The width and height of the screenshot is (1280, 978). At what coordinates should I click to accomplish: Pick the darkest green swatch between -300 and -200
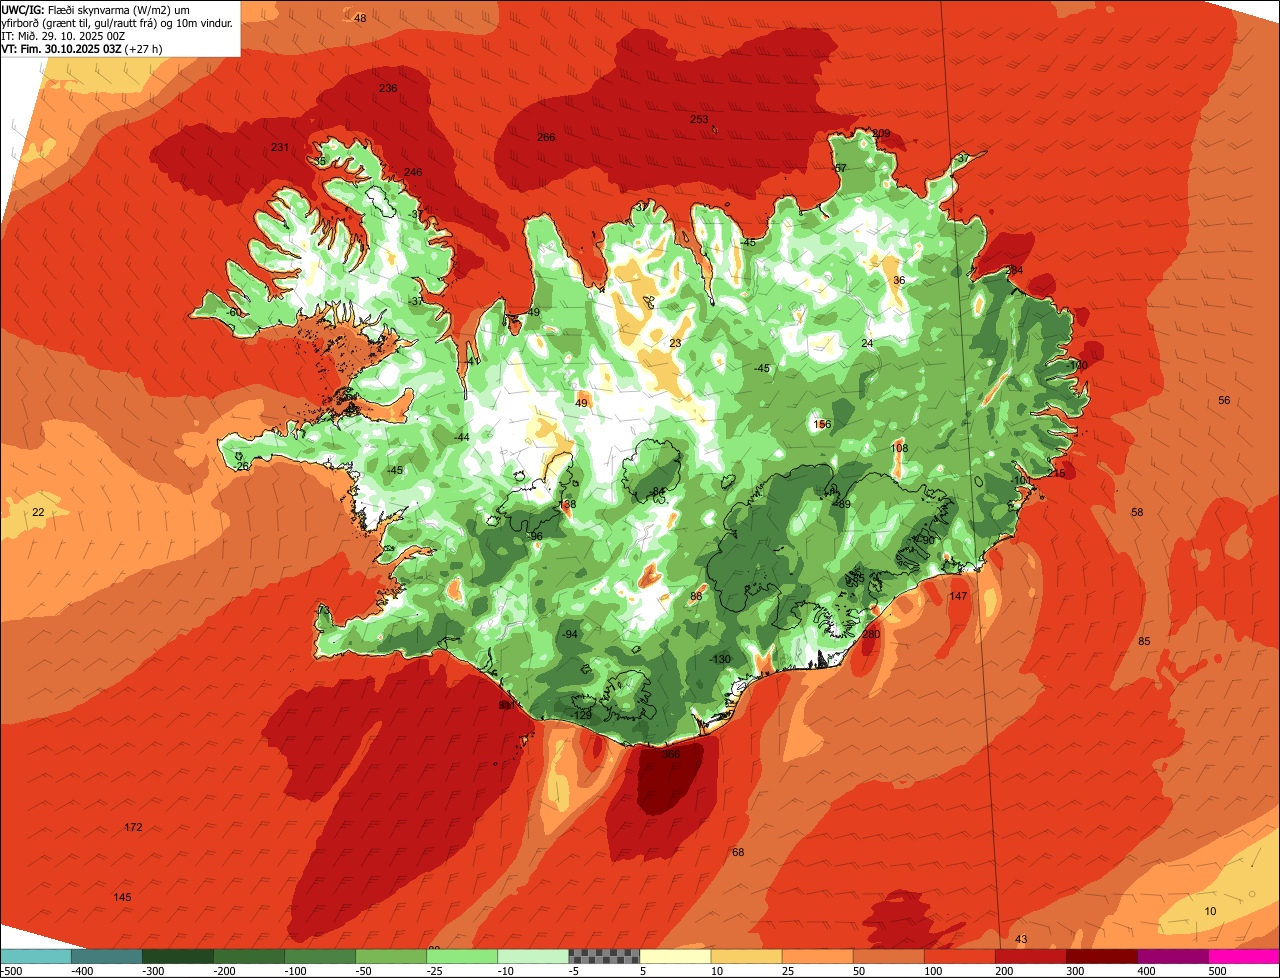point(178,956)
